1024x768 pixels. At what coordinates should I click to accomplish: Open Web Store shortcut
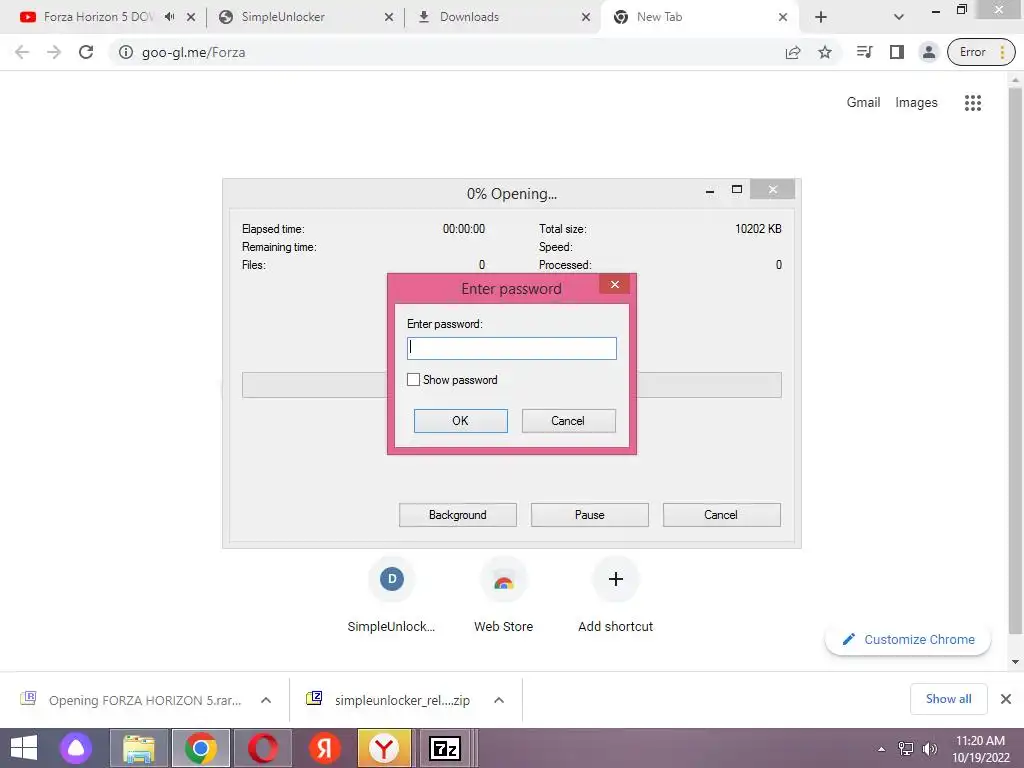click(x=504, y=595)
